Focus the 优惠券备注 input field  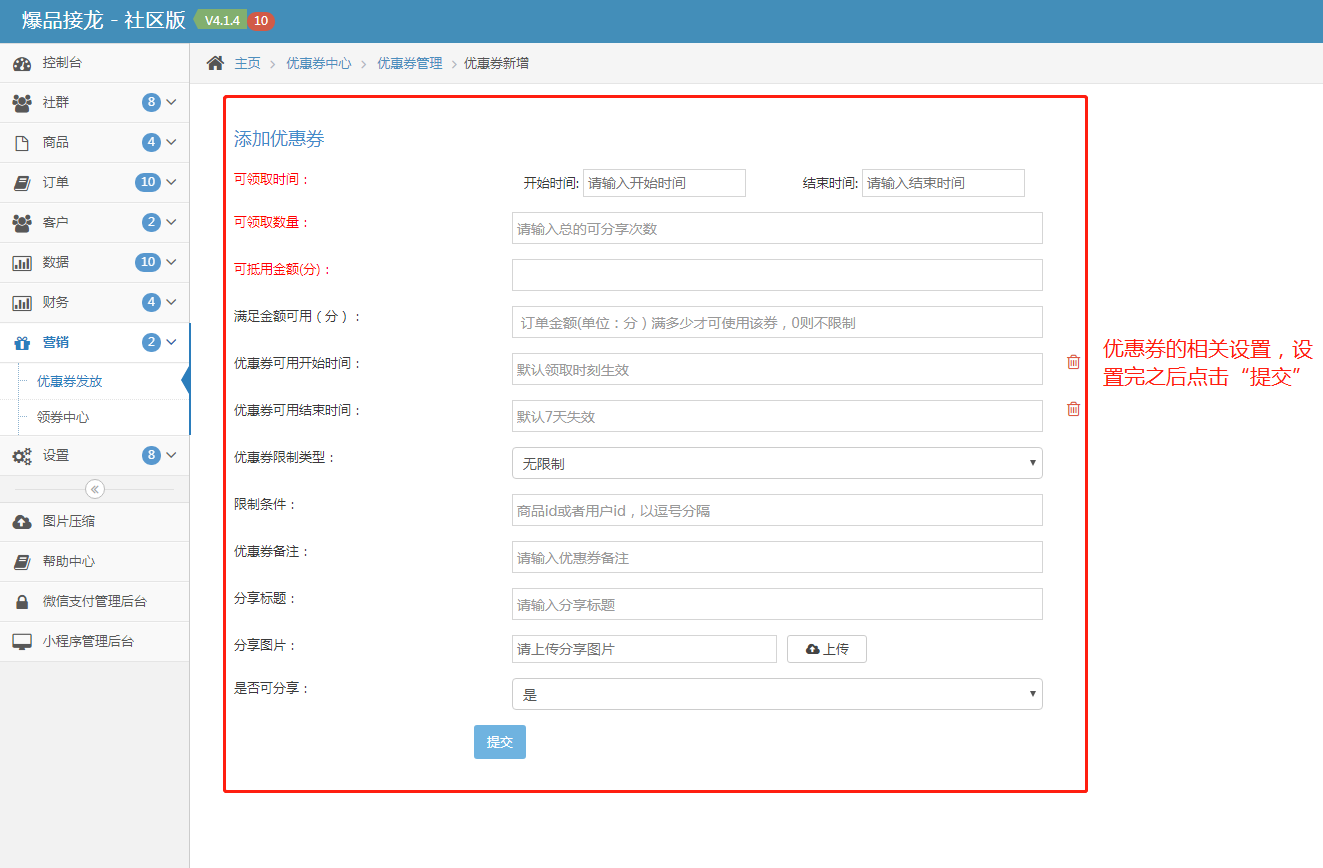click(777, 557)
